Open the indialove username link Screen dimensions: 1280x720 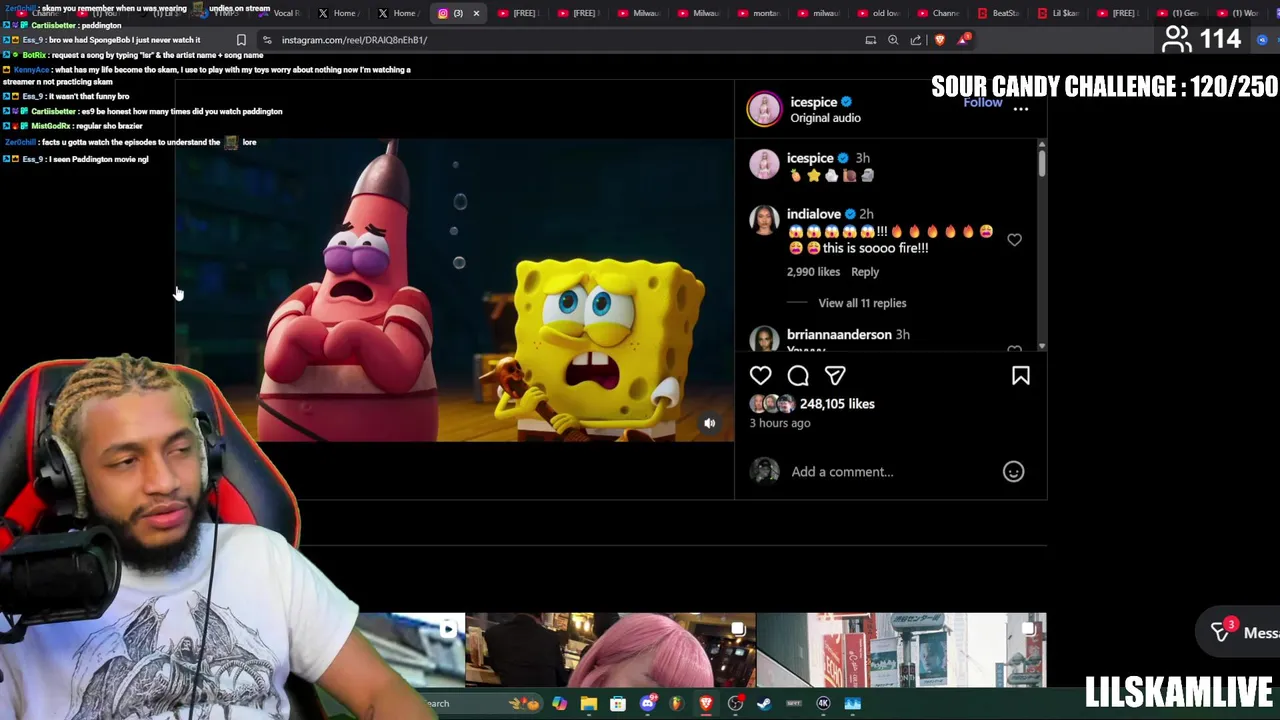coord(813,214)
